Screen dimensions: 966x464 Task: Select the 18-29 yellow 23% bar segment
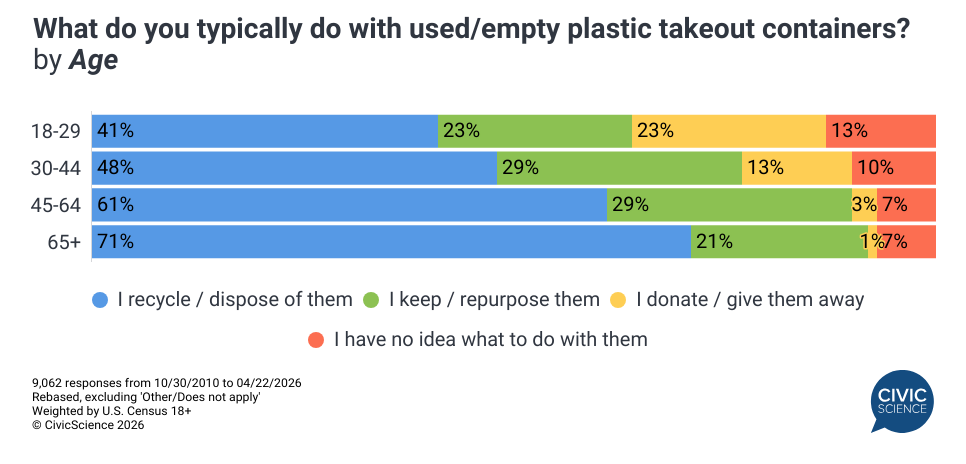pos(728,130)
